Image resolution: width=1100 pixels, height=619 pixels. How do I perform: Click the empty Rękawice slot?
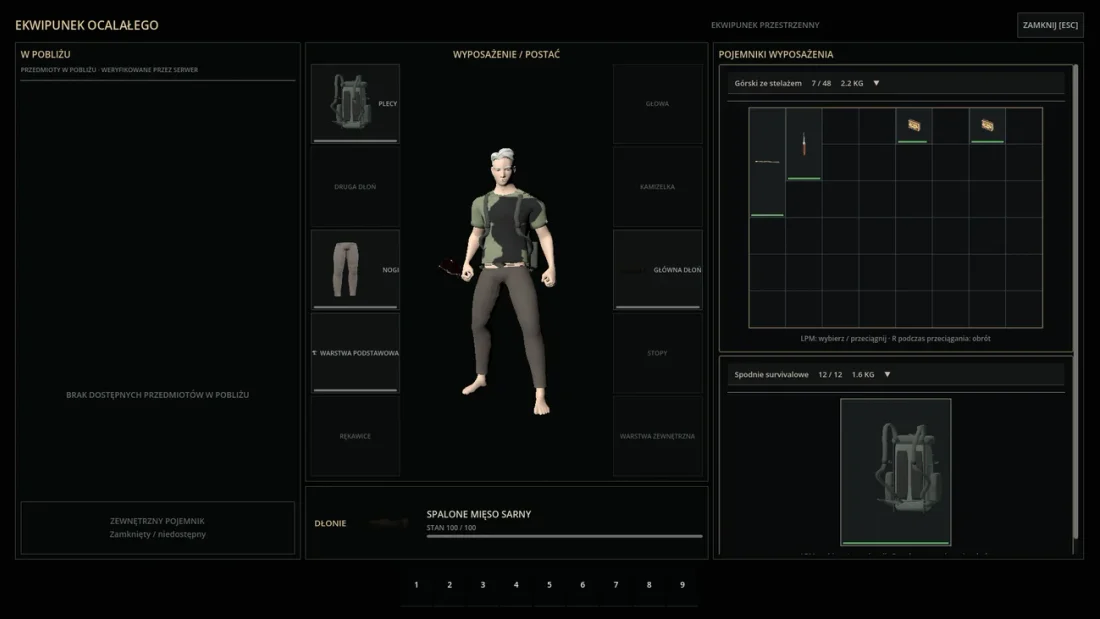coord(355,436)
